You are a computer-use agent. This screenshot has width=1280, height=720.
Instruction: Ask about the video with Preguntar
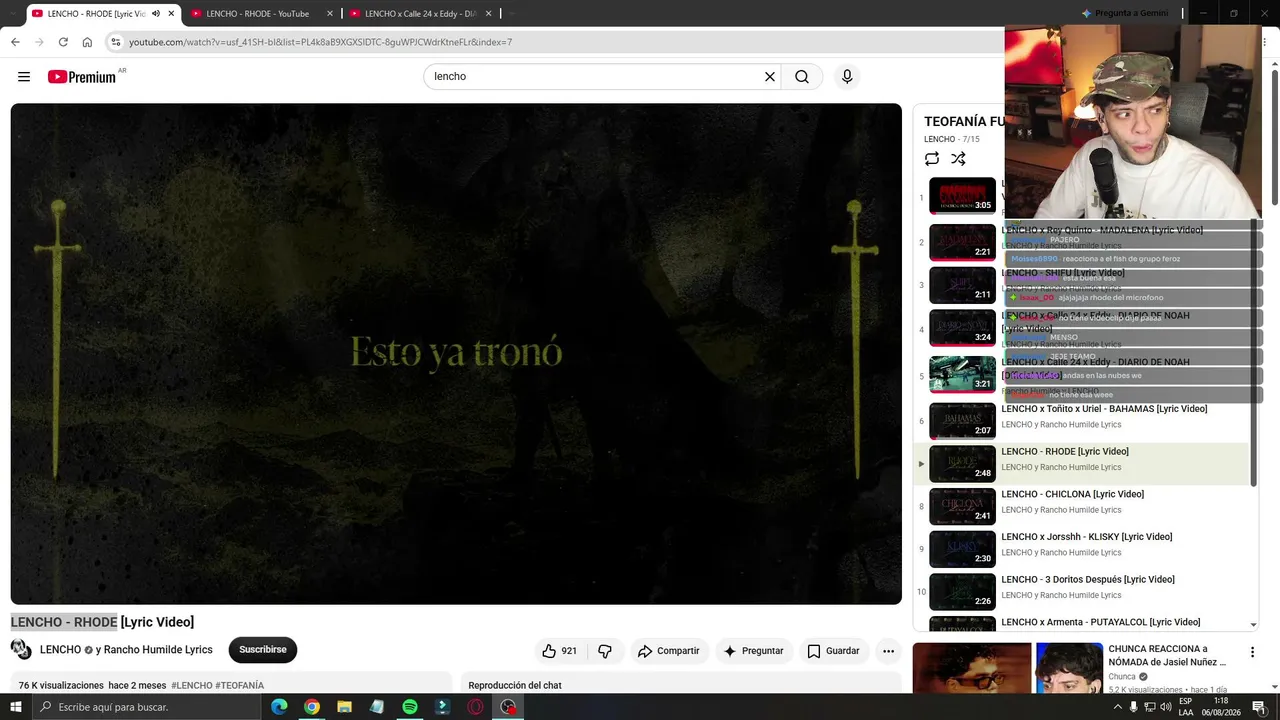point(754,651)
